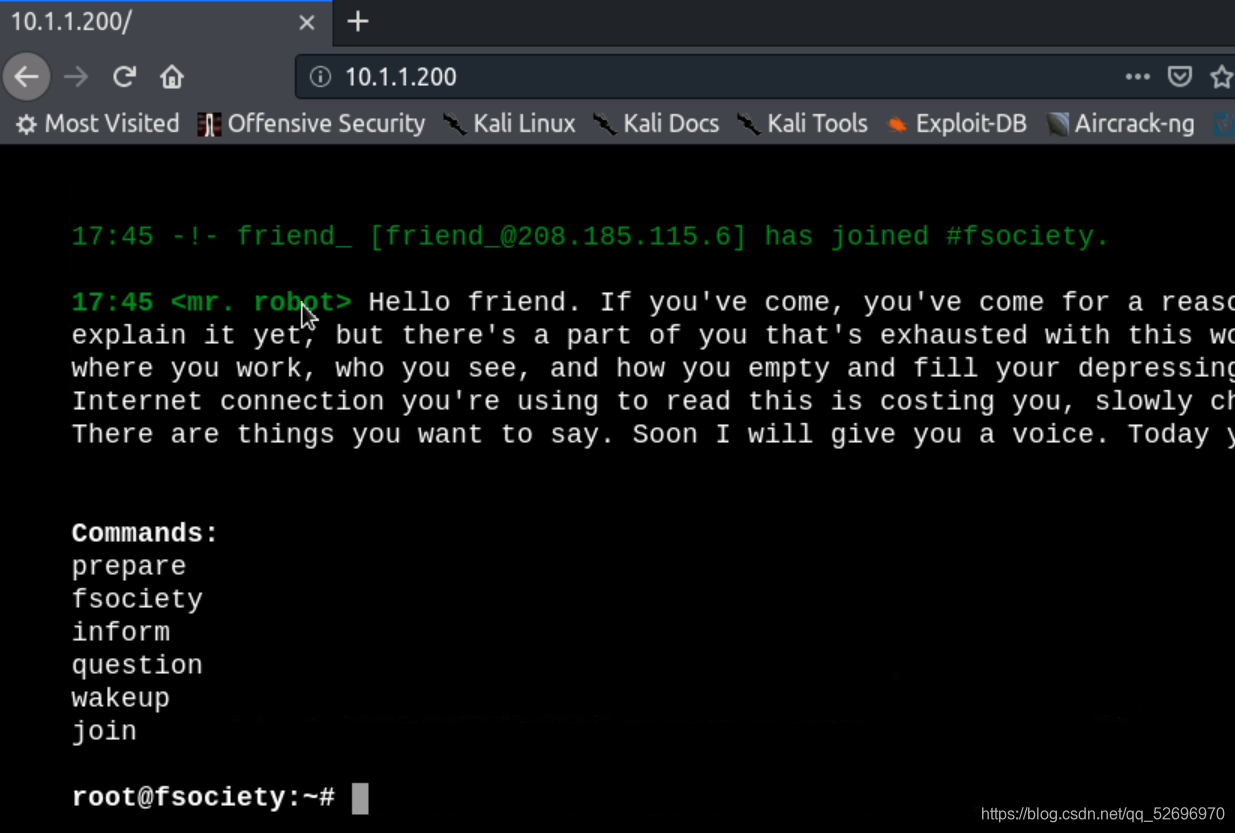The image size is (1235, 833).
Task: Open the Aircrack-ng bookmark
Action: (x=1121, y=124)
